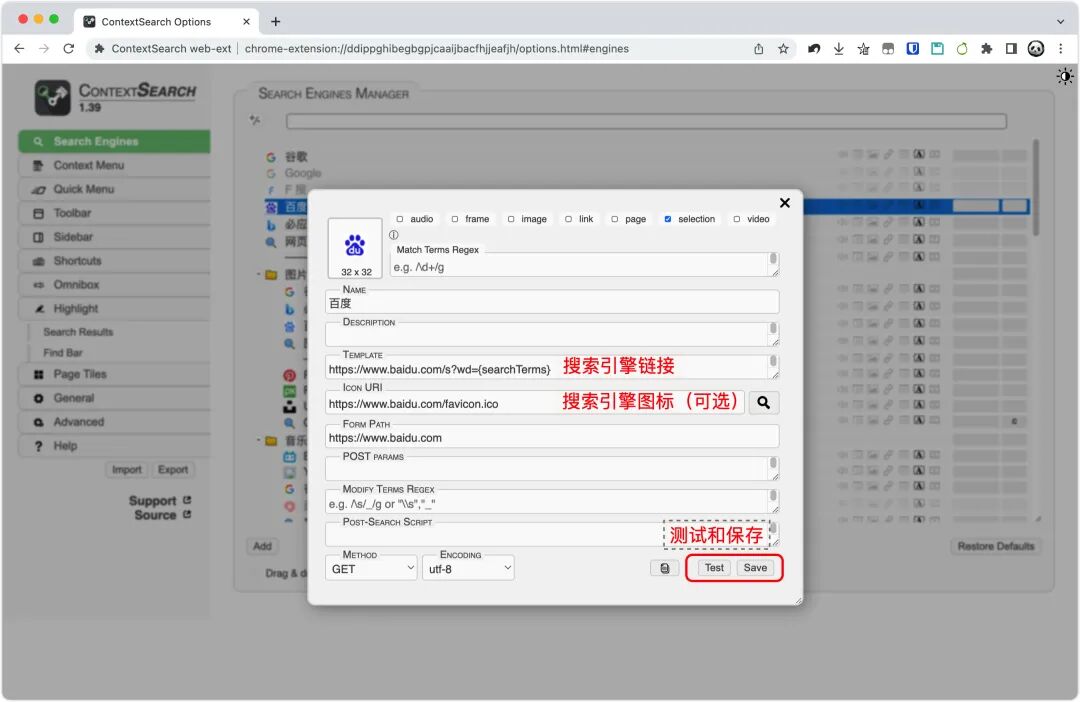The height and width of the screenshot is (702, 1080).
Task: Open the Advanced settings section
Action: (x=114, y=422)
